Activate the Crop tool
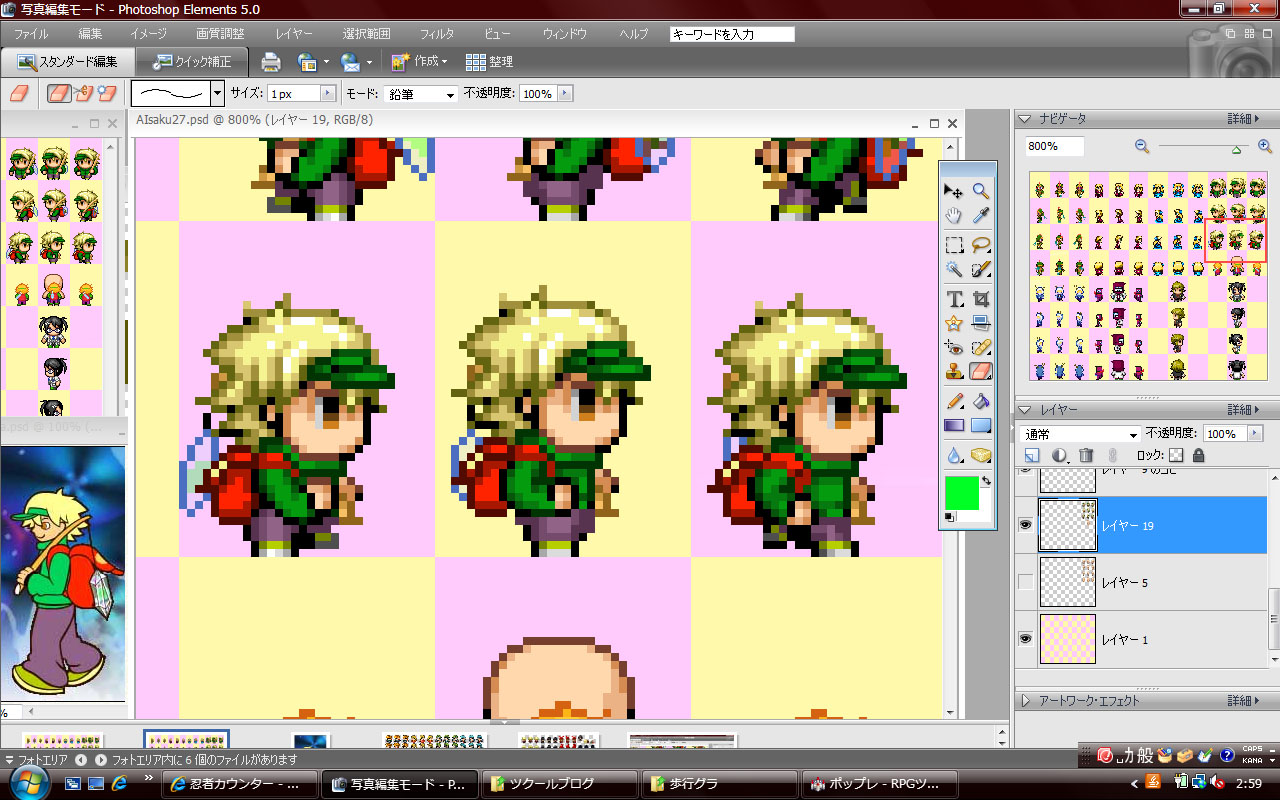Screen dimensions: 1280x800 pos(981,299)
